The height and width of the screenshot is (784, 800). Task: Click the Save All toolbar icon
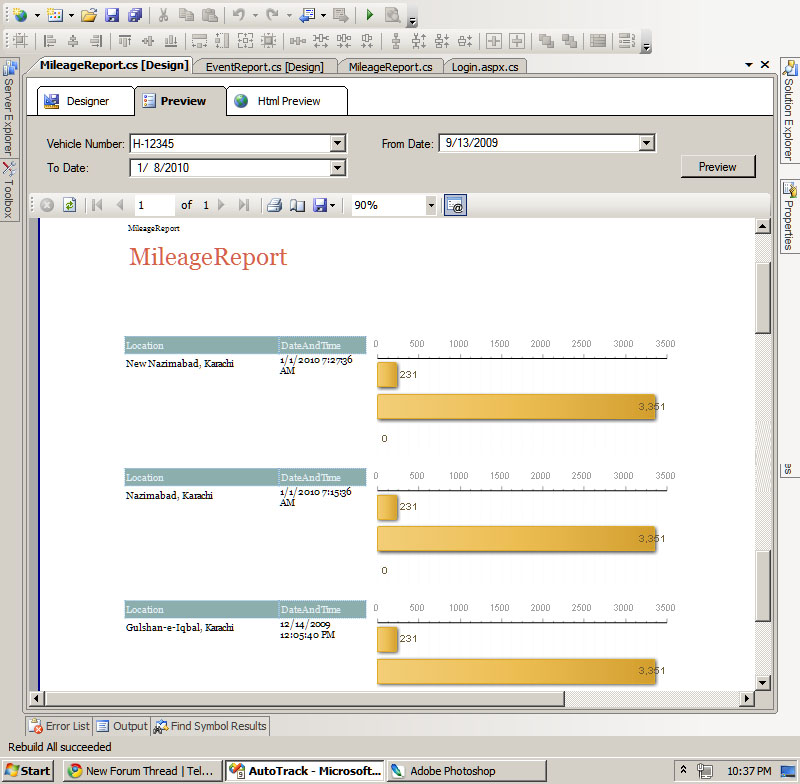pyautogui.click(x=135, y=15)
